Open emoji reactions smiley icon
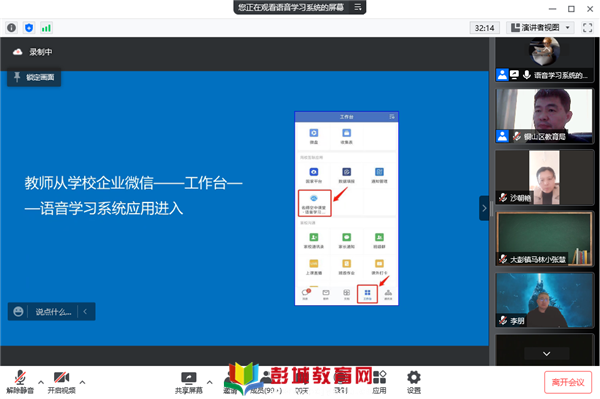Screen dimensions: 600x399 tap(18, 311)
